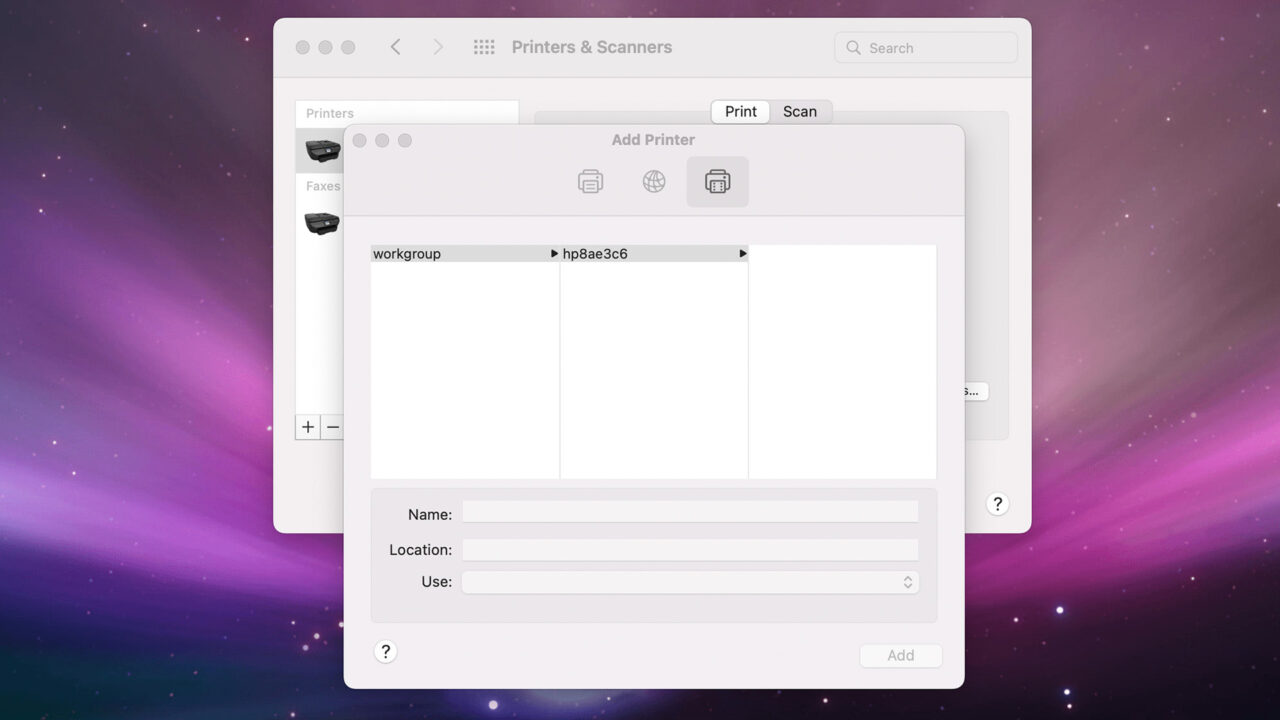
Task: Click the help question mark in Add Printer
Action: pos(386,651)
